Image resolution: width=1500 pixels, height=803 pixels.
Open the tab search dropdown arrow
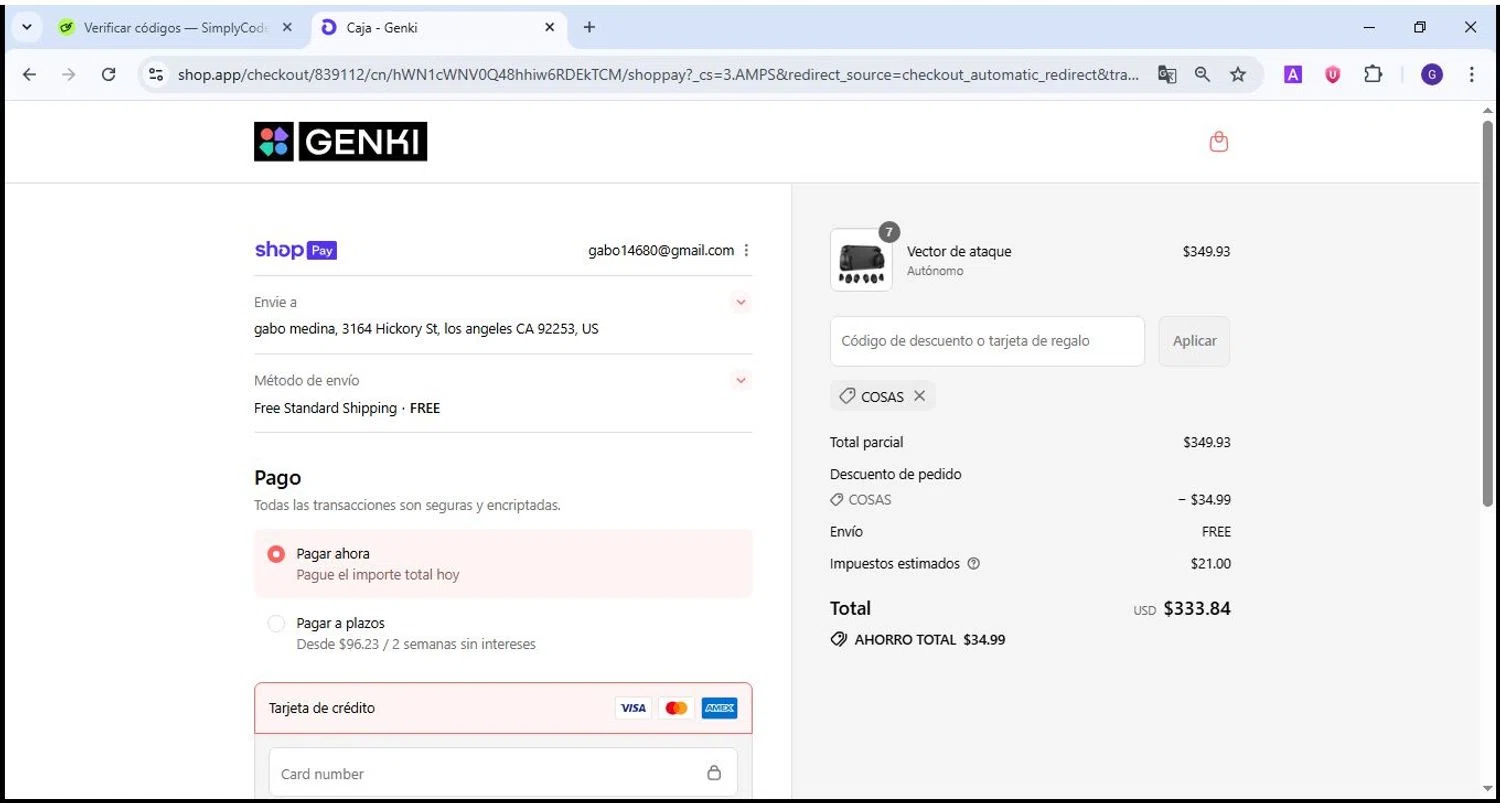click(x=27, y=28)
